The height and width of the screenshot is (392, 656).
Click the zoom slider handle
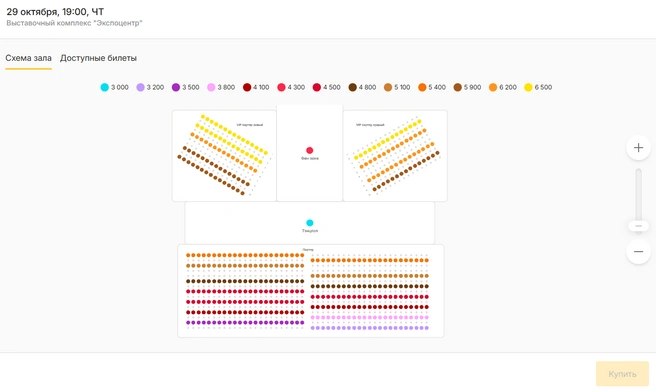638,226
